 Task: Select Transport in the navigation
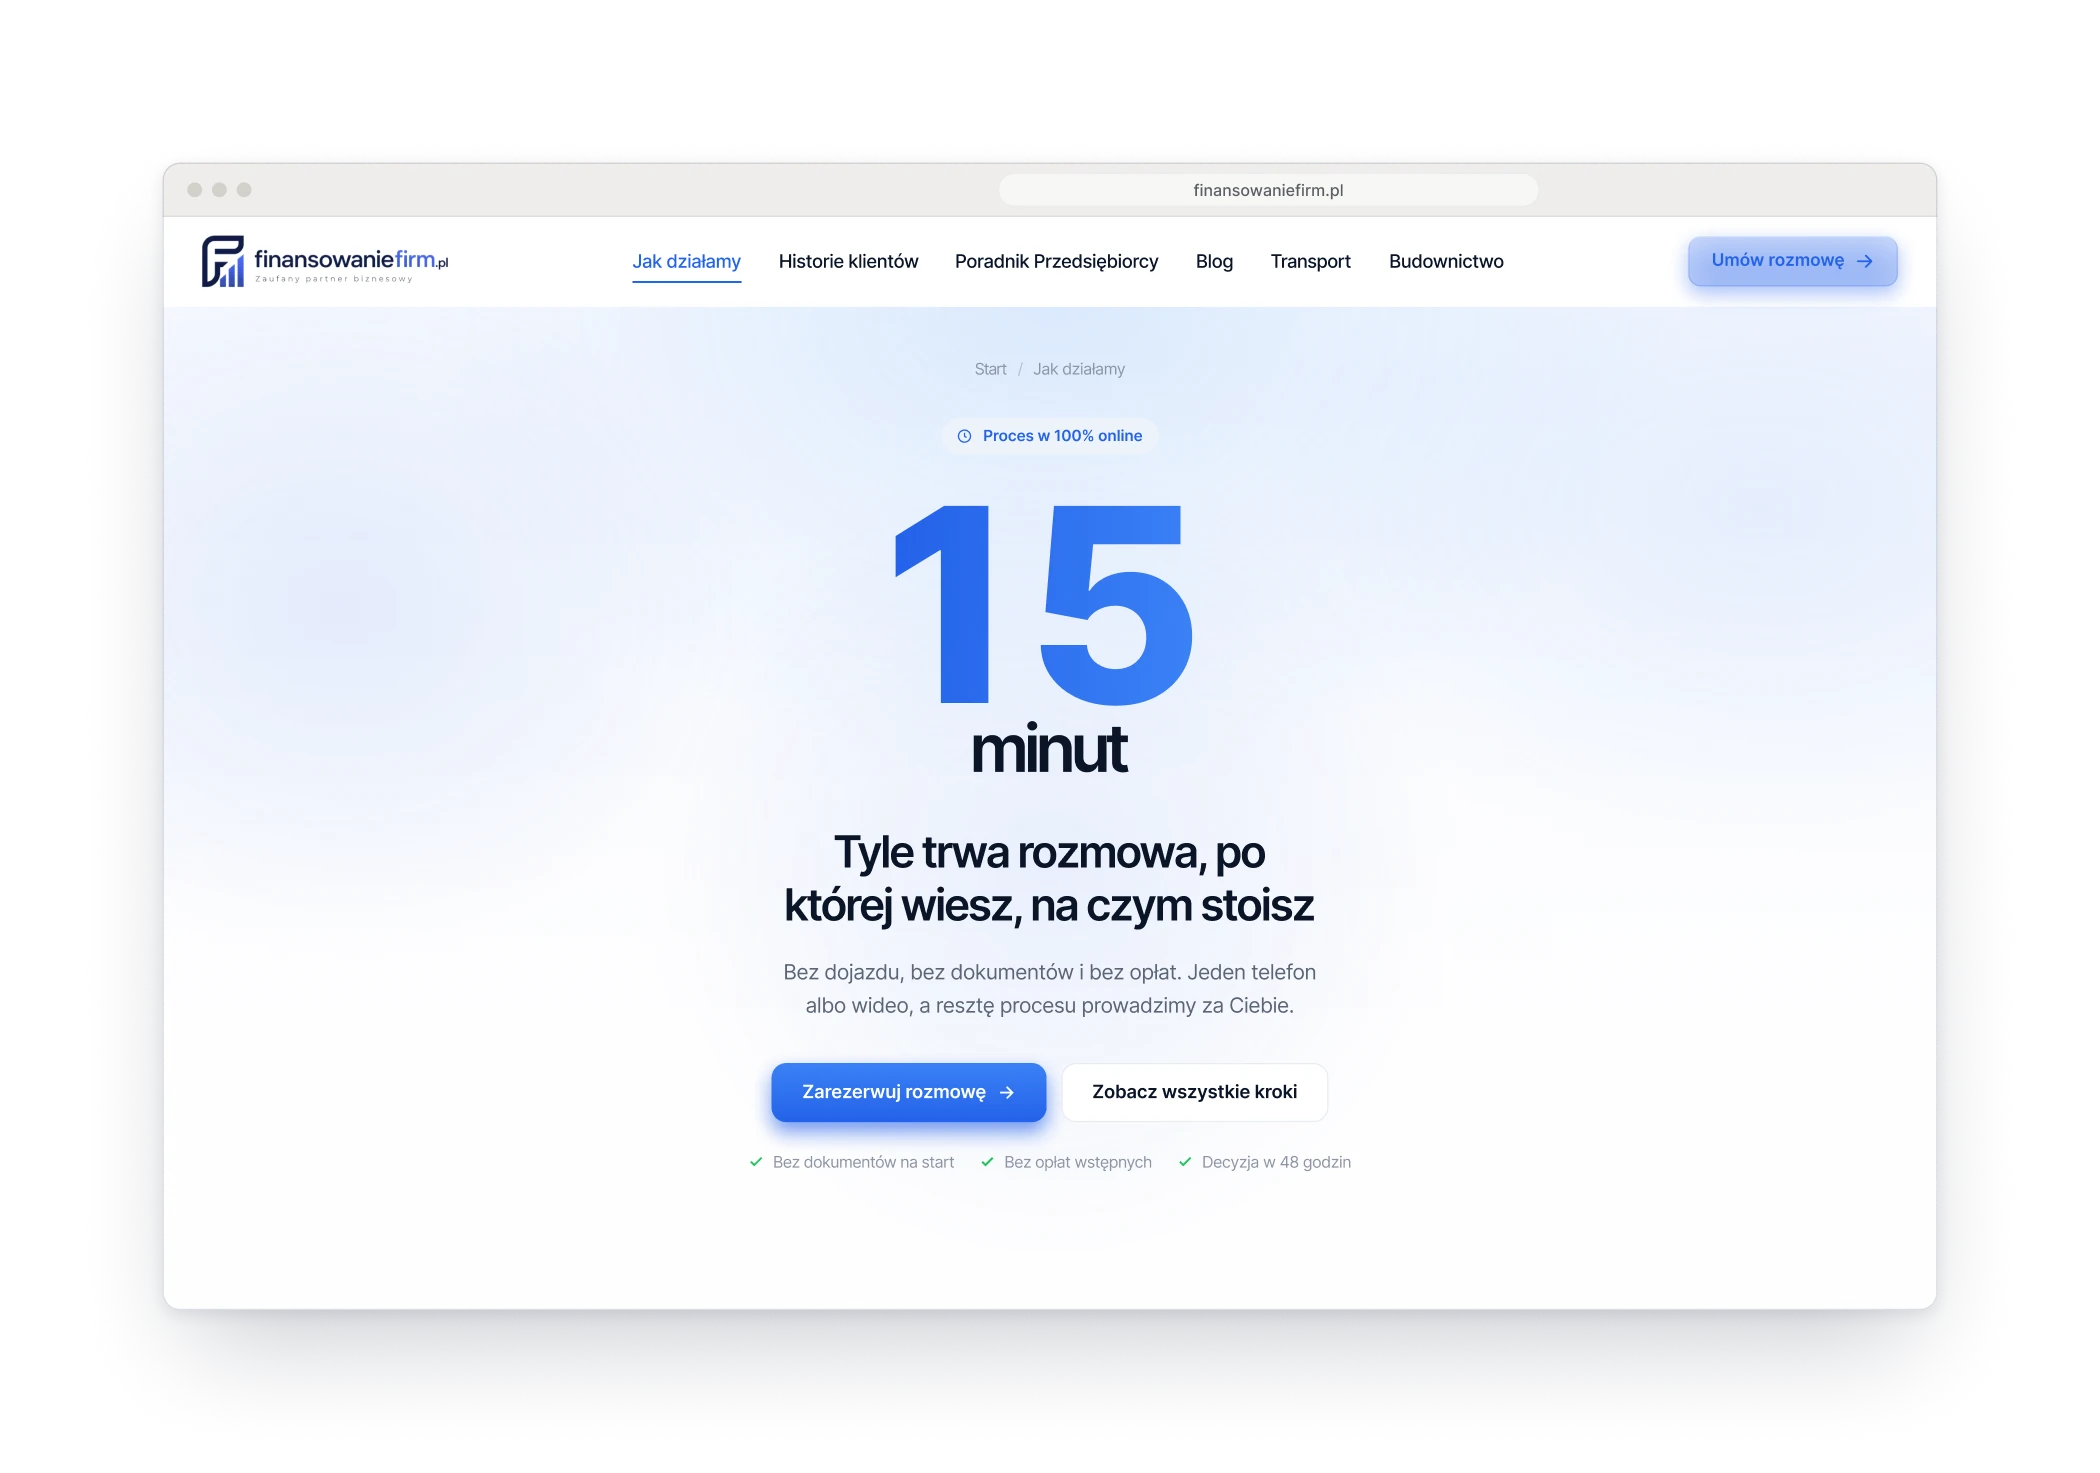[1310, 262]
